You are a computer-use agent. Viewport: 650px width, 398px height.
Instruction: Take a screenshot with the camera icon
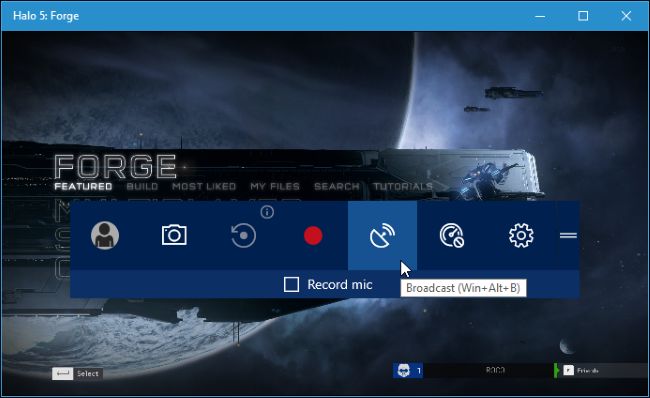point(174,235)
